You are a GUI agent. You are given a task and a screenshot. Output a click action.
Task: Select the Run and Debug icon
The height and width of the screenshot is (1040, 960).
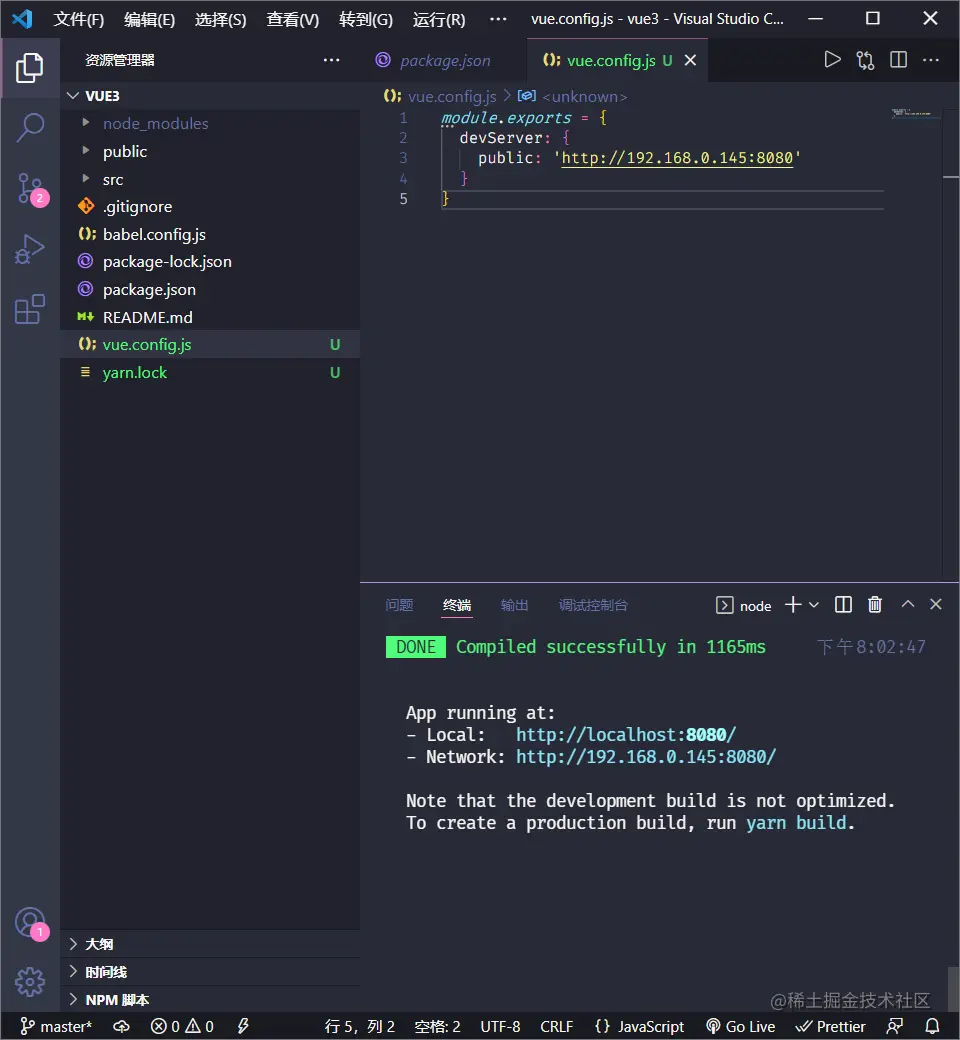pyautogui.click(x=30, y=248)
